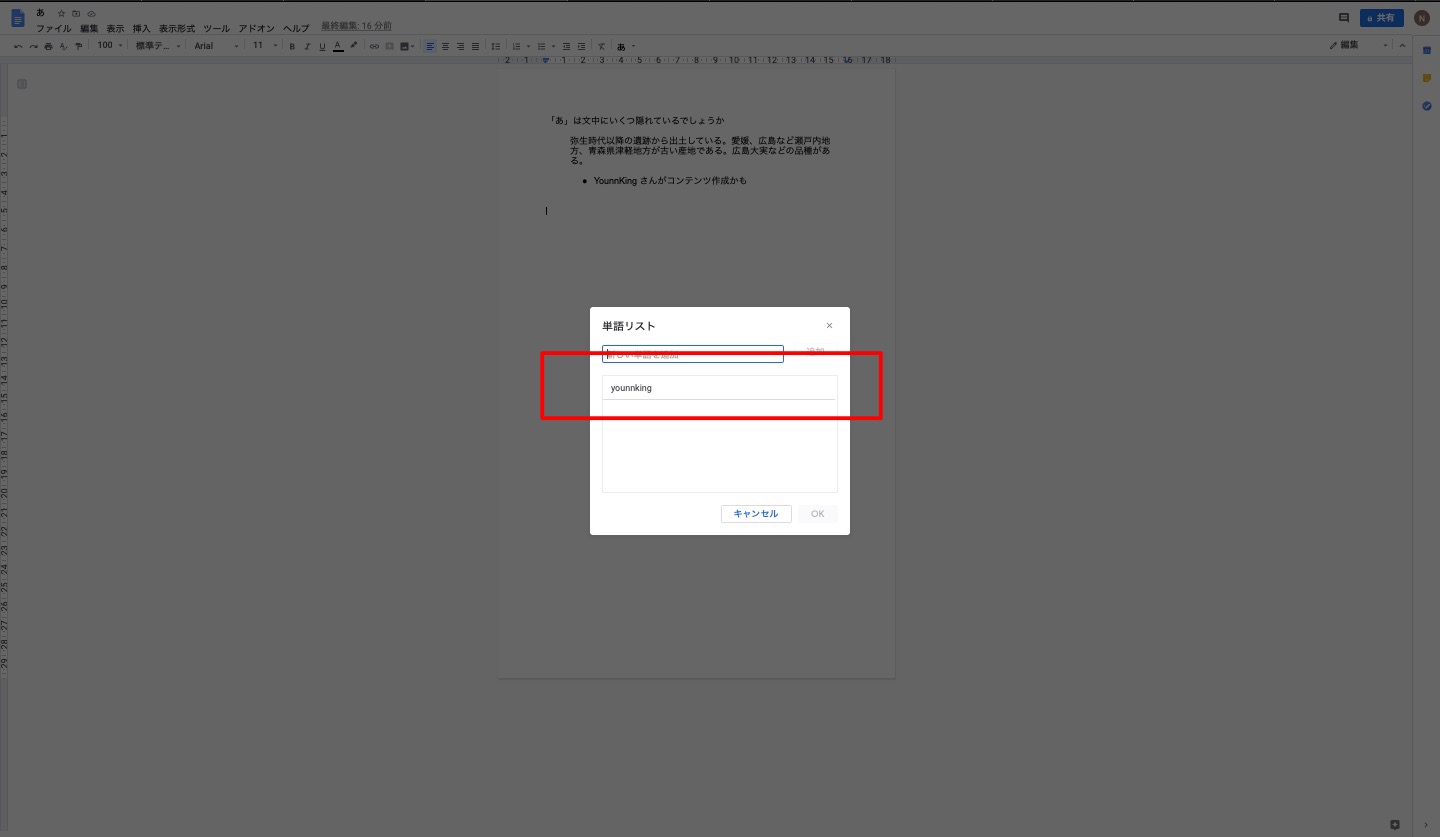The height and width of the screenshot is (837, 1440).
Task: Open the 挿入 menu
Action: coord(141,29)
